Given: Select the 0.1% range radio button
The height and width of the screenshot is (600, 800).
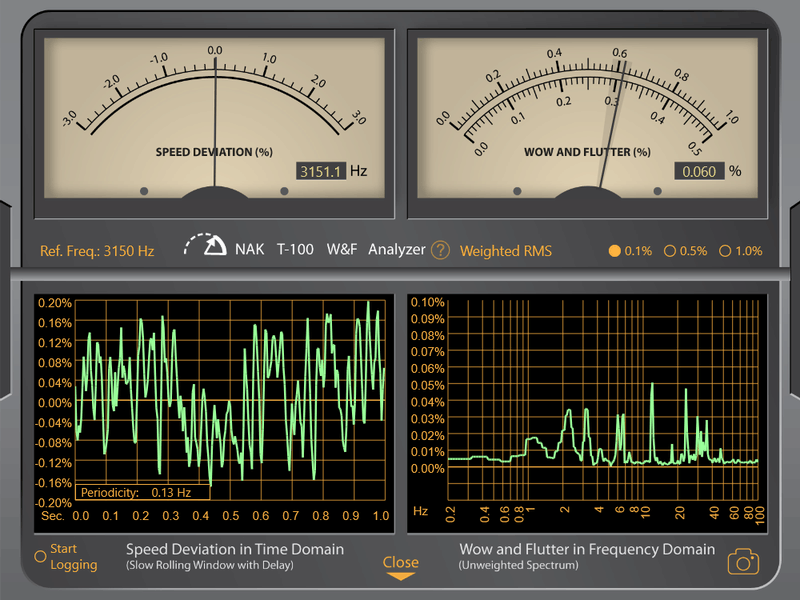Looking at the screenshot, I should [615, 251].
